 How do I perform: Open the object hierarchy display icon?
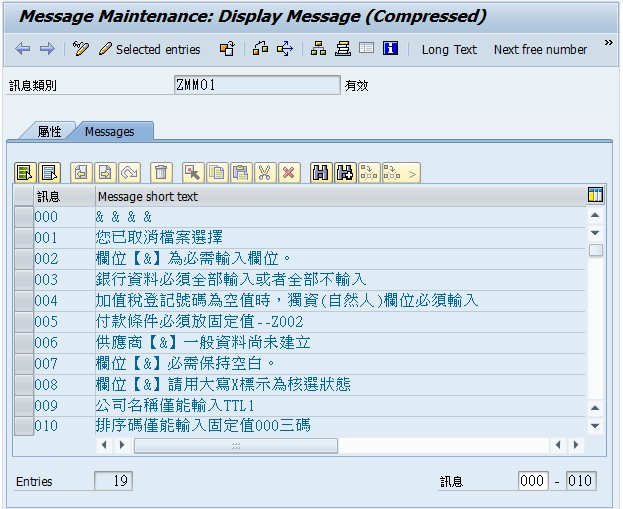click(318, 49)
